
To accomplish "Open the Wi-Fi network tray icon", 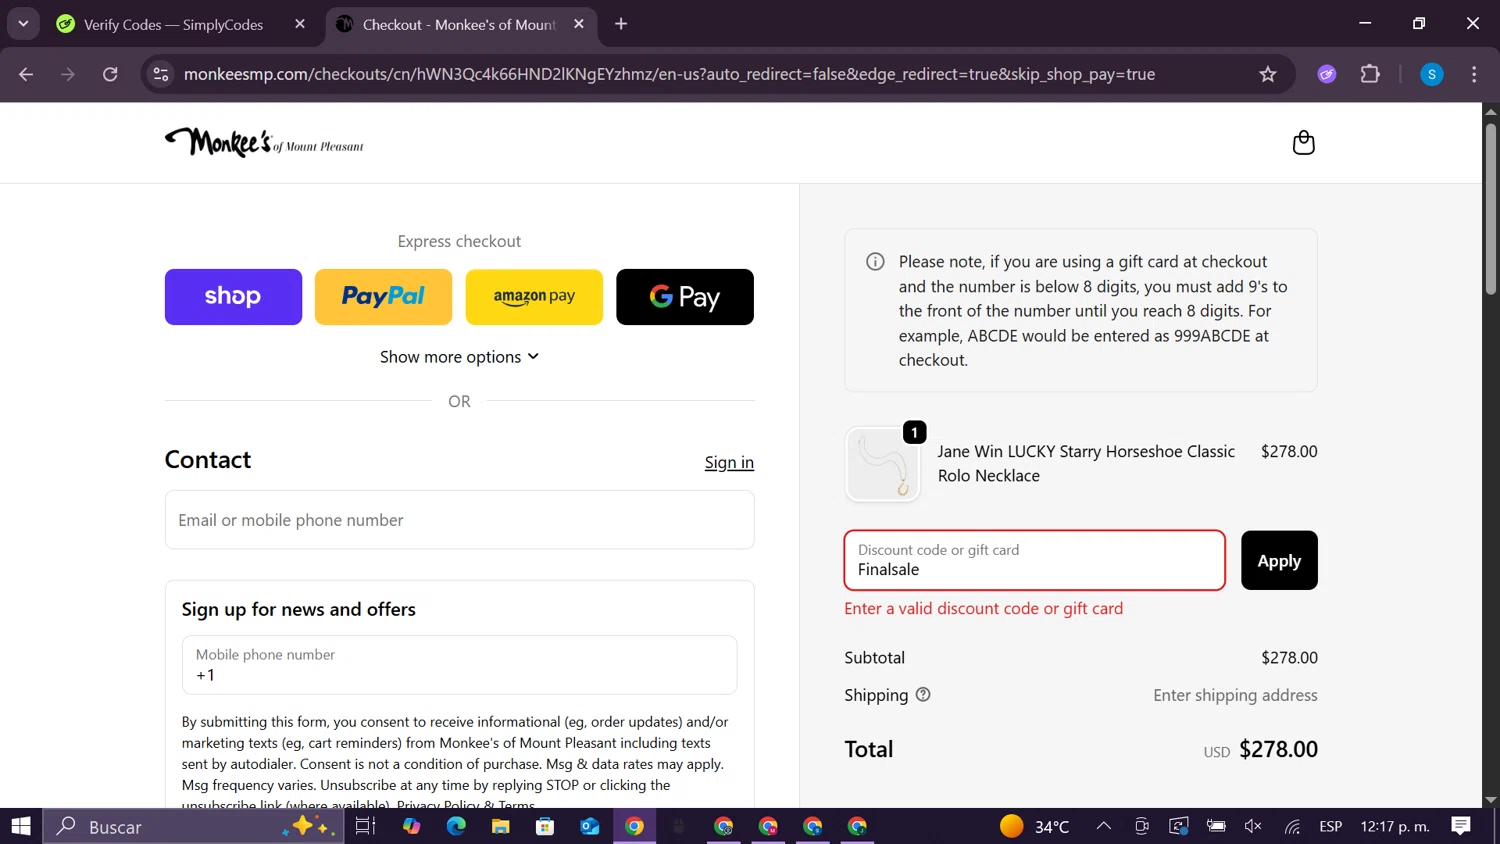I will [1292, 826].
